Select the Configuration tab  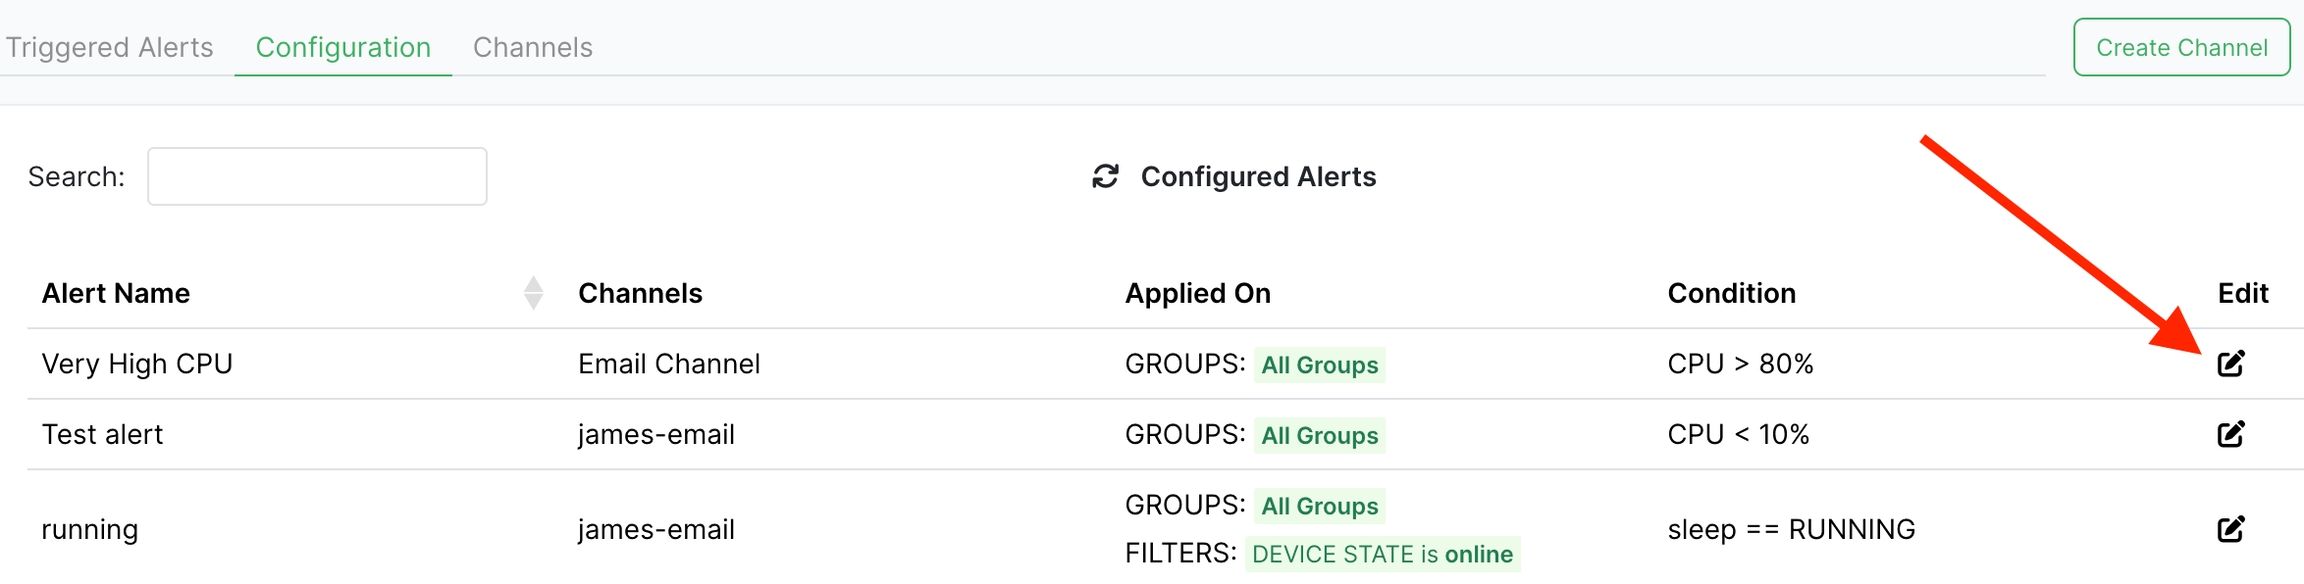pos(343,47)
